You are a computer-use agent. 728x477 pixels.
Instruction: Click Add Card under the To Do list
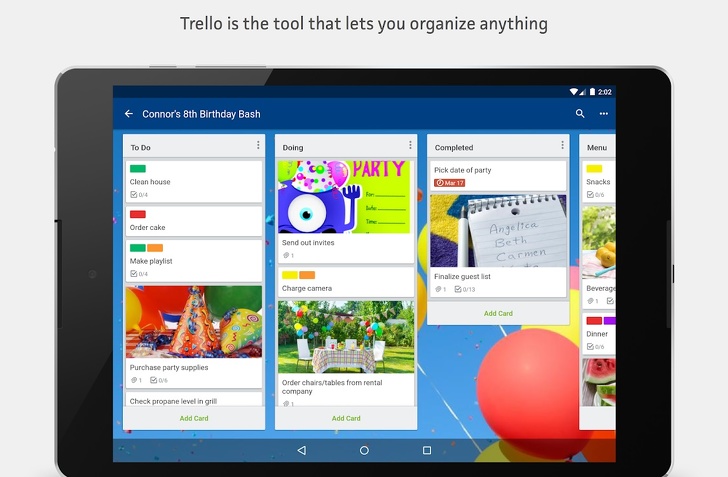pyautogui.click(x=194, y=418)
